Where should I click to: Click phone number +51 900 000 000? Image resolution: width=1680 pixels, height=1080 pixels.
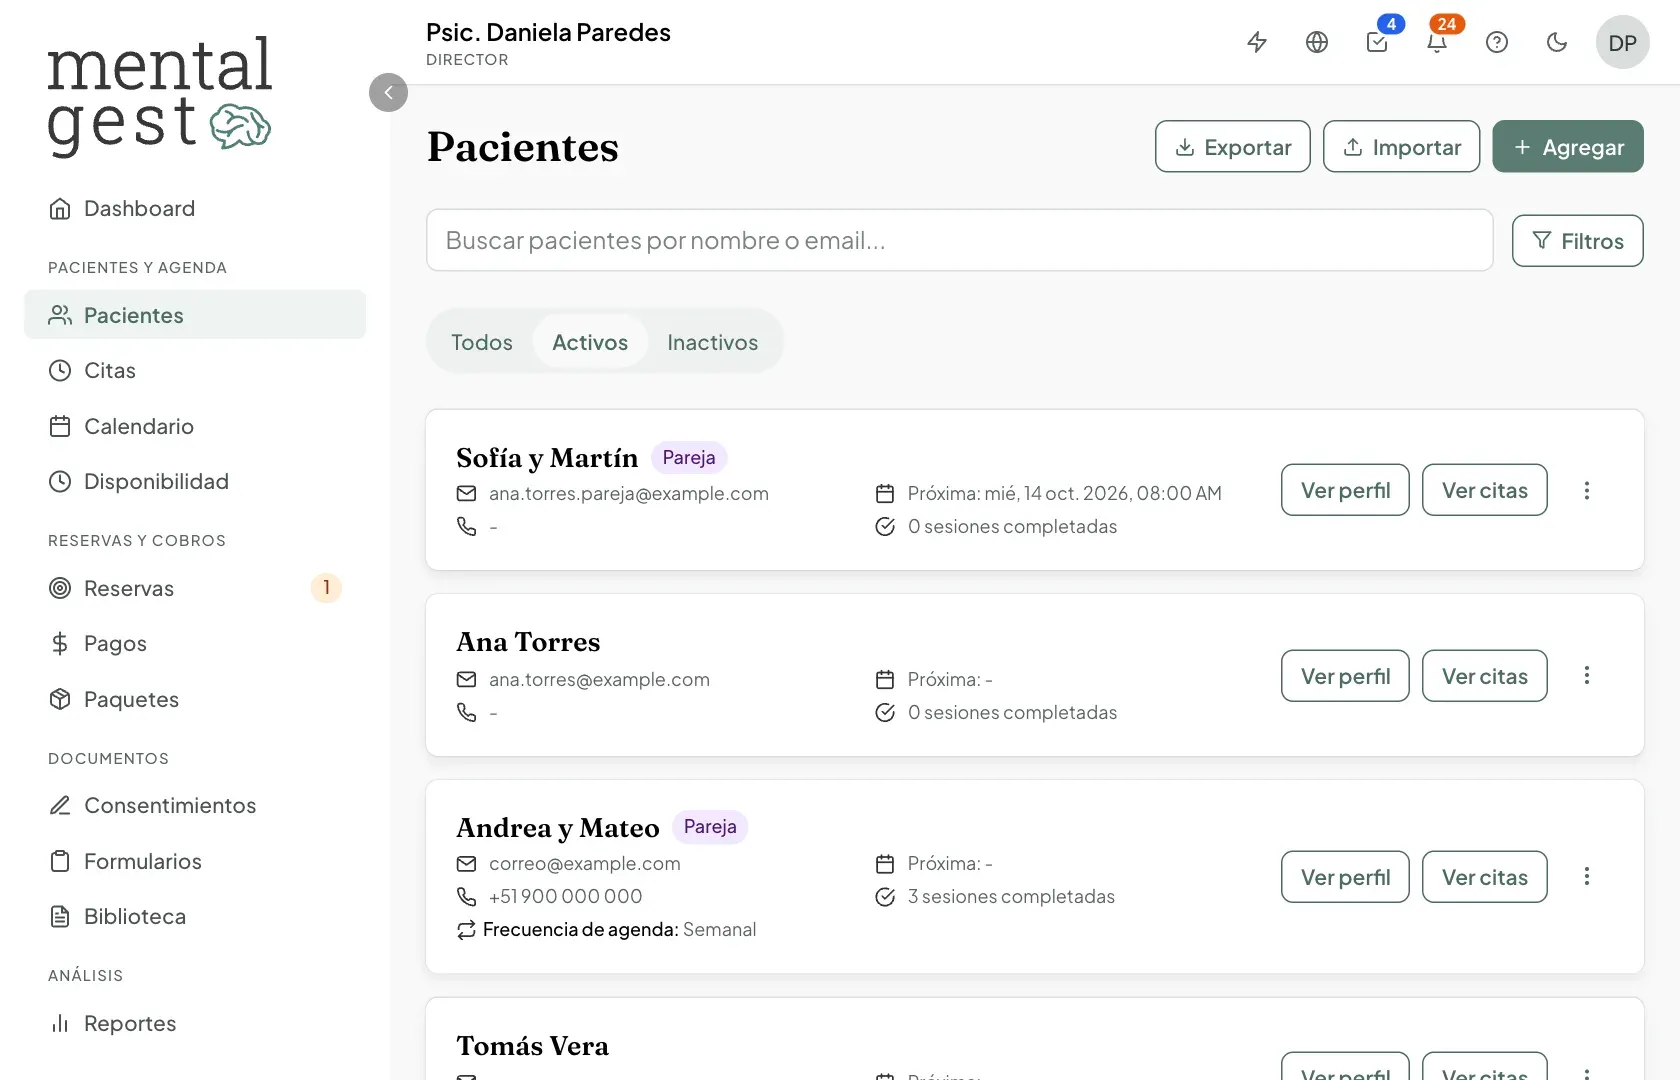pyautogui.click(x=566, y=896)
